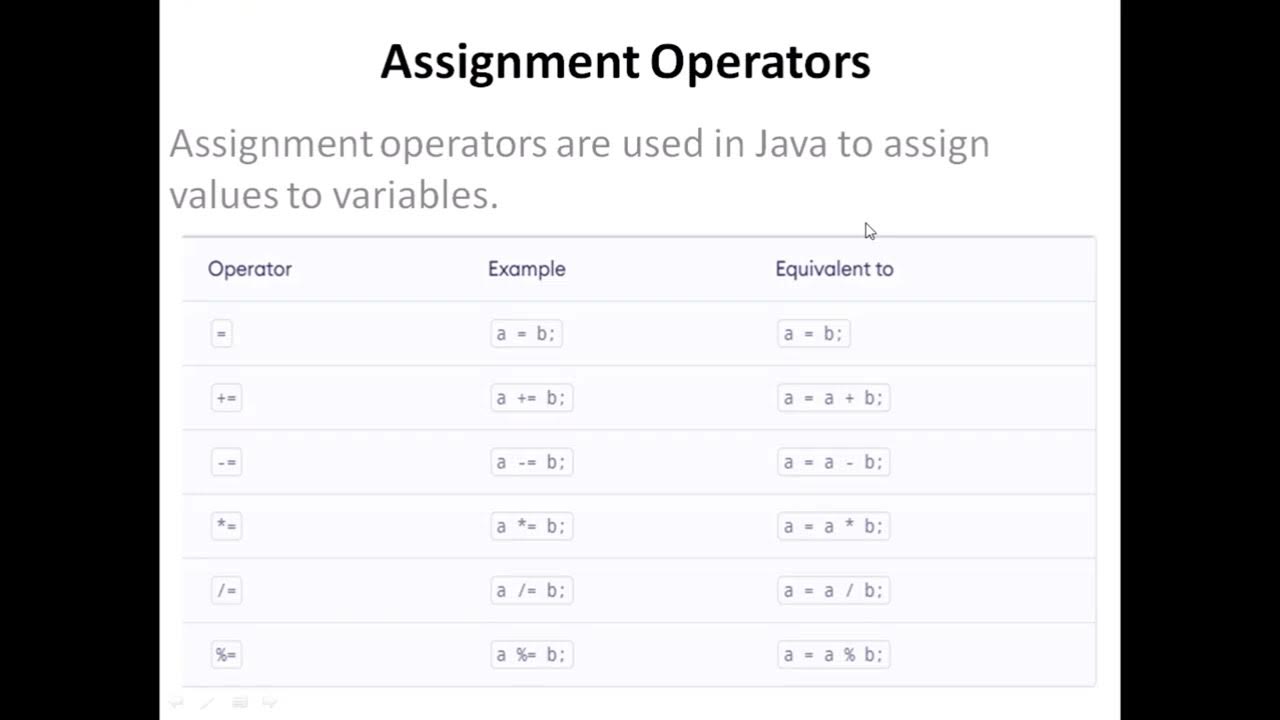Click the example code a += b;
1280x720 pixels.
point(531,398)
